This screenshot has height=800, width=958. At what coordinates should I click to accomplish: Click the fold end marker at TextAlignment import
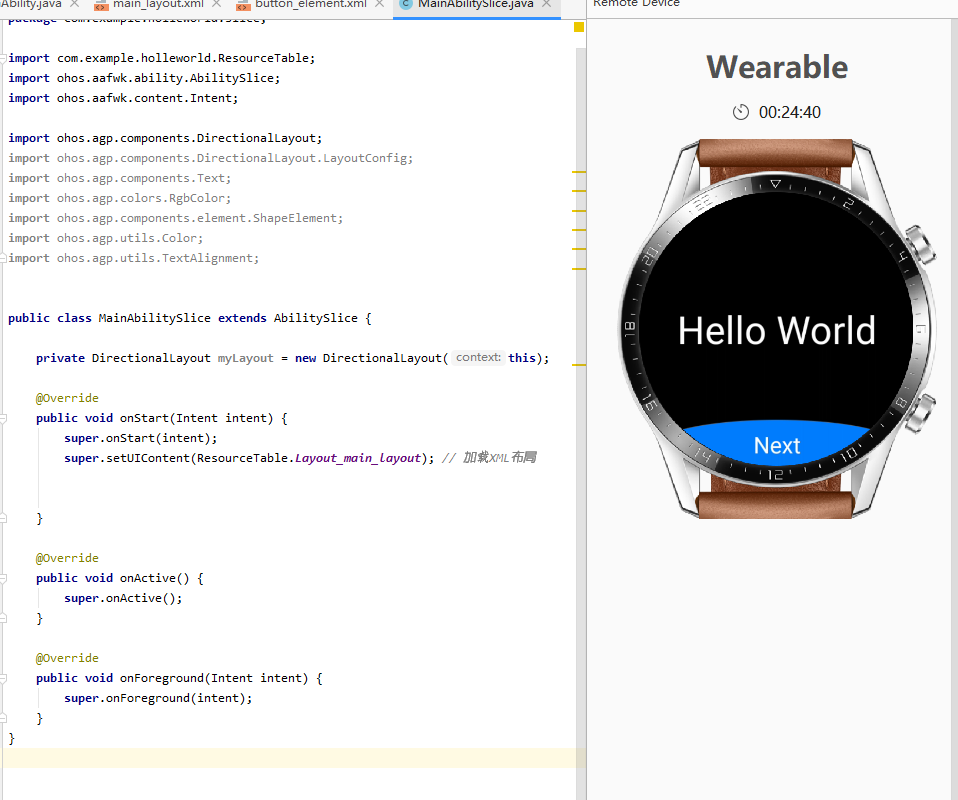tap(3, 259)
